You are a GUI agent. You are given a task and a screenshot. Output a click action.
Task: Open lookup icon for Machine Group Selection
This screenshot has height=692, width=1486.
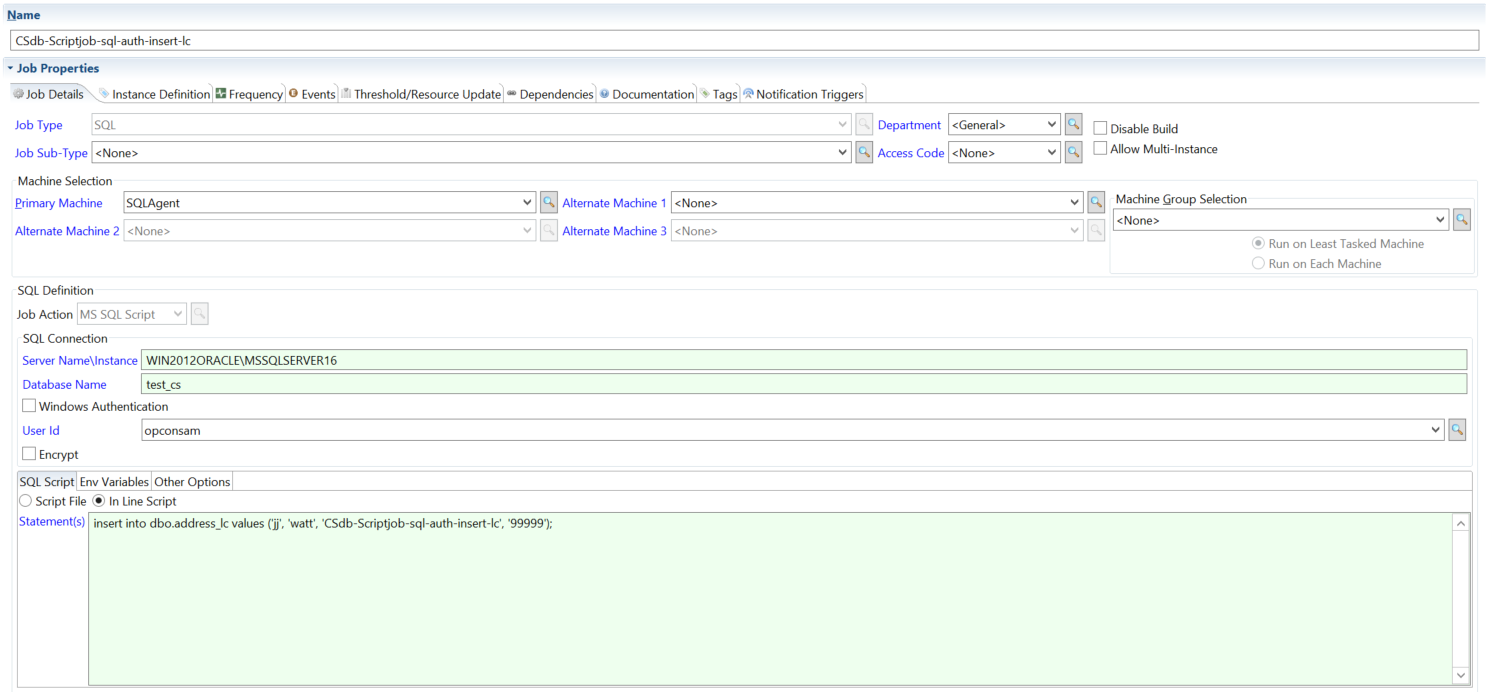[x=1462, y=220]
